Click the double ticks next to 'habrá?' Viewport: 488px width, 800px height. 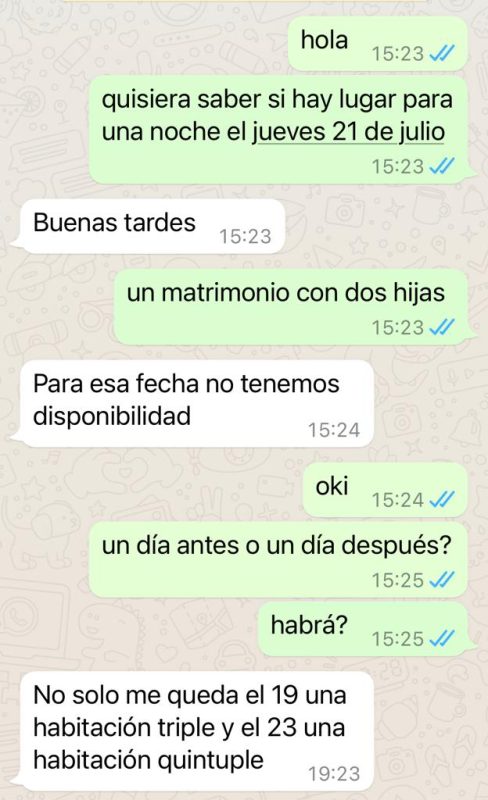(442, 639)
